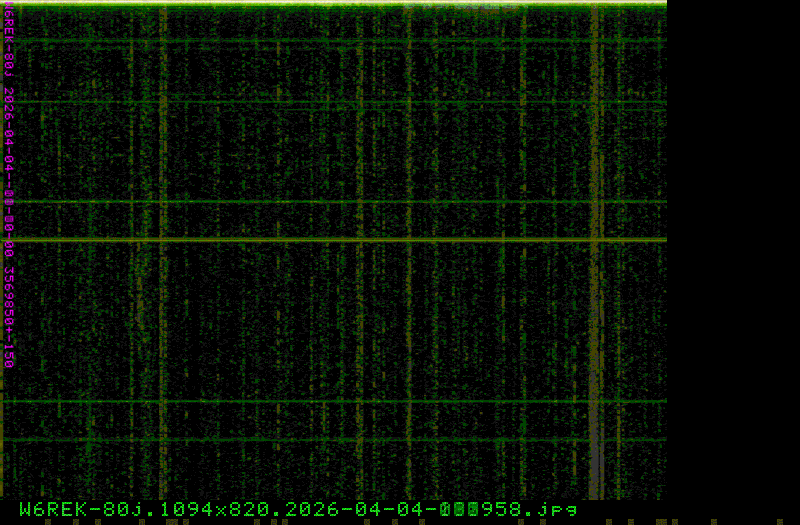This screenshot has width=800, height=525.
Task: Click the dotted marker row below the filename
Action: 400,521
